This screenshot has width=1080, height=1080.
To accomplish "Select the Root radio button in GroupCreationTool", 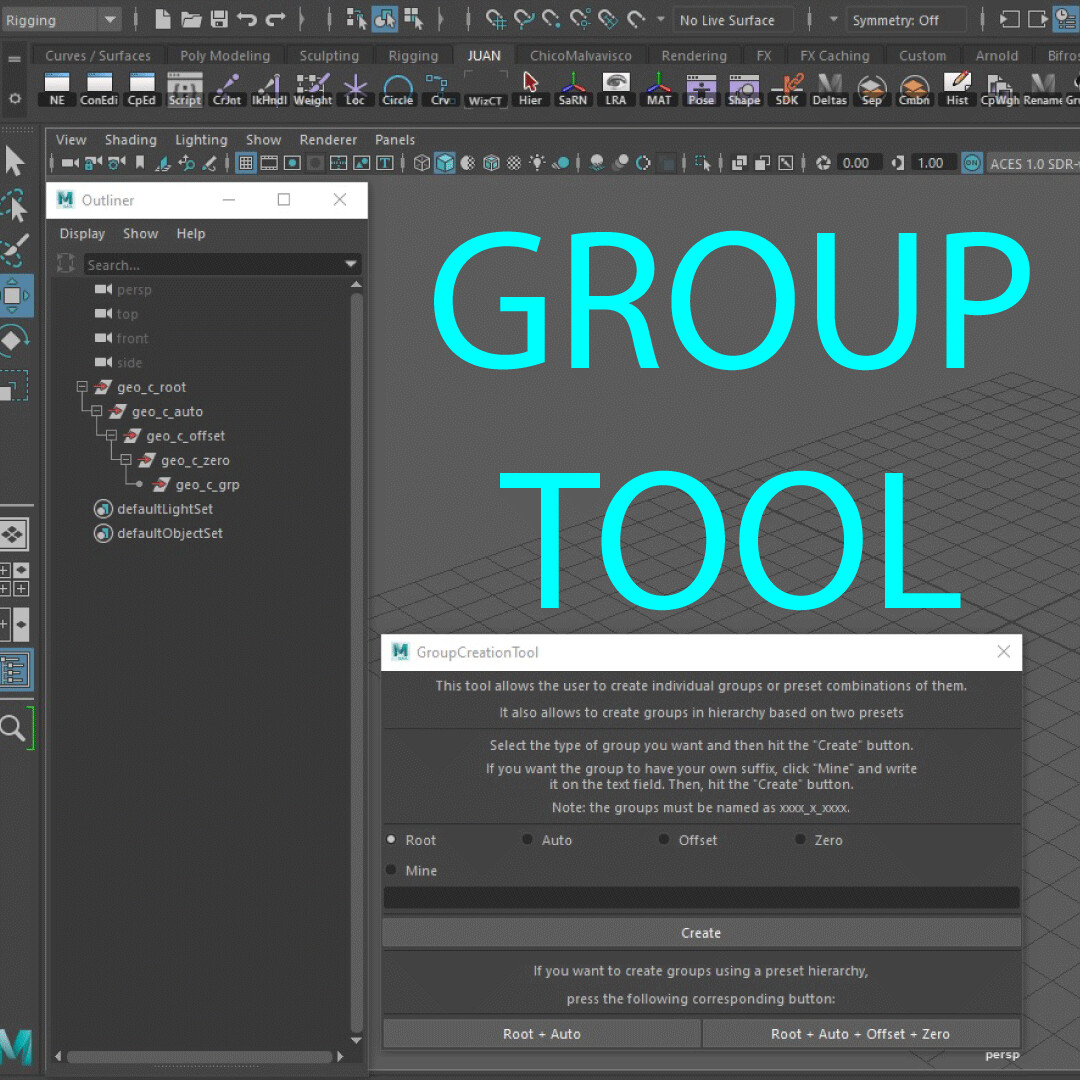I will (390, 840).
